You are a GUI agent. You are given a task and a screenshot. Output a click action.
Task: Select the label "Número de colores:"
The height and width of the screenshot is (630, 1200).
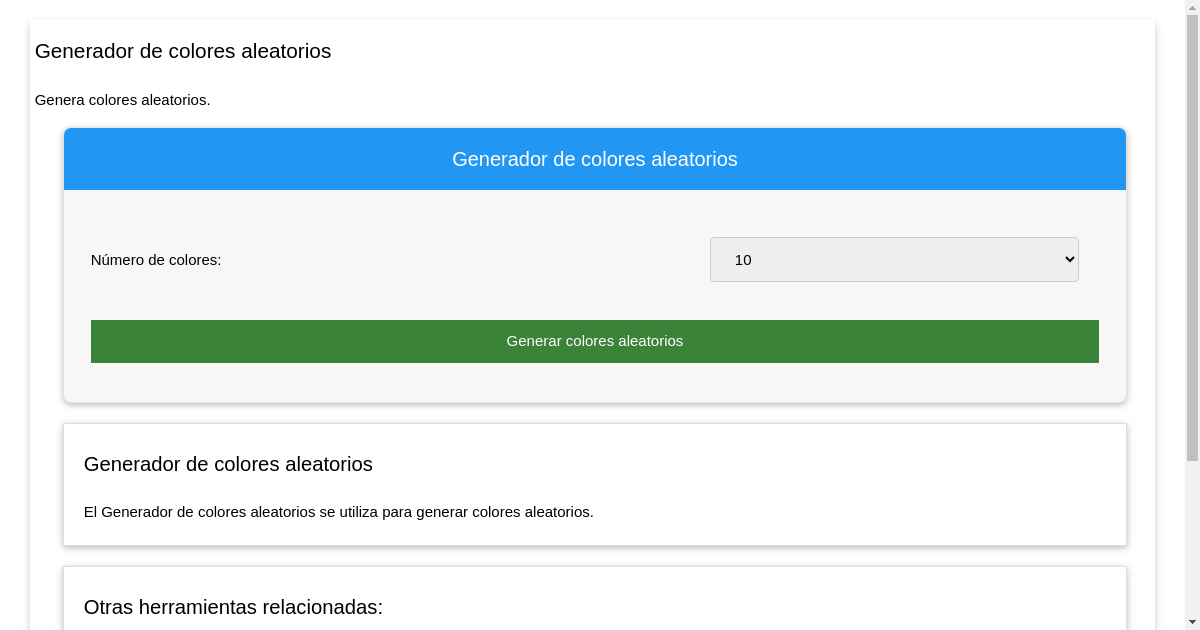point(156,259)
